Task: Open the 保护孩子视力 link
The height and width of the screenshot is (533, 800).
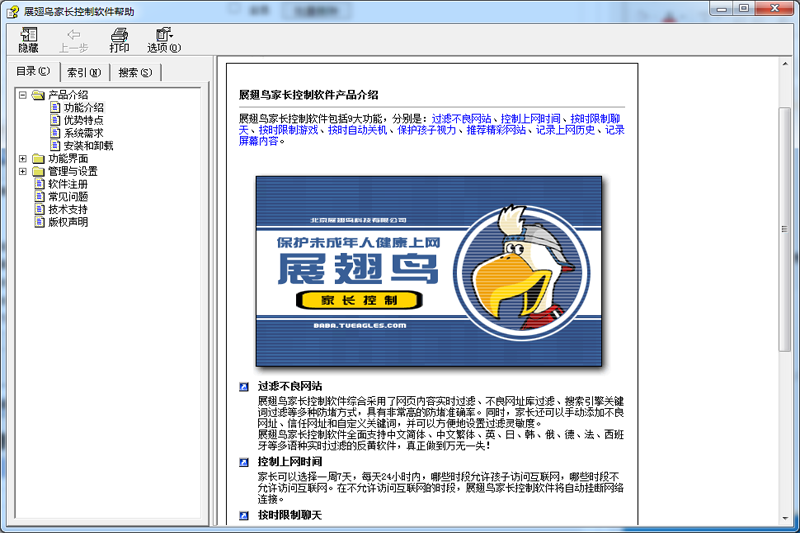Action: 427,130
